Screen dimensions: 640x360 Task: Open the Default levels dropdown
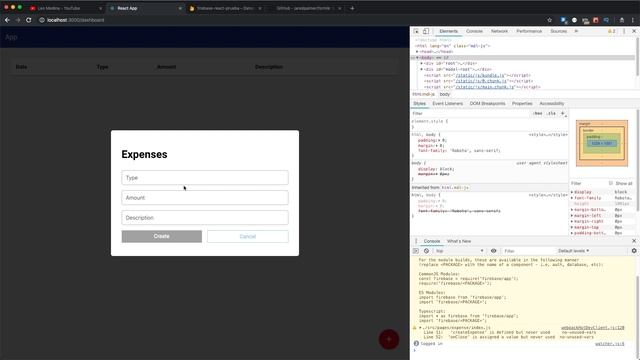pos(573,251)
